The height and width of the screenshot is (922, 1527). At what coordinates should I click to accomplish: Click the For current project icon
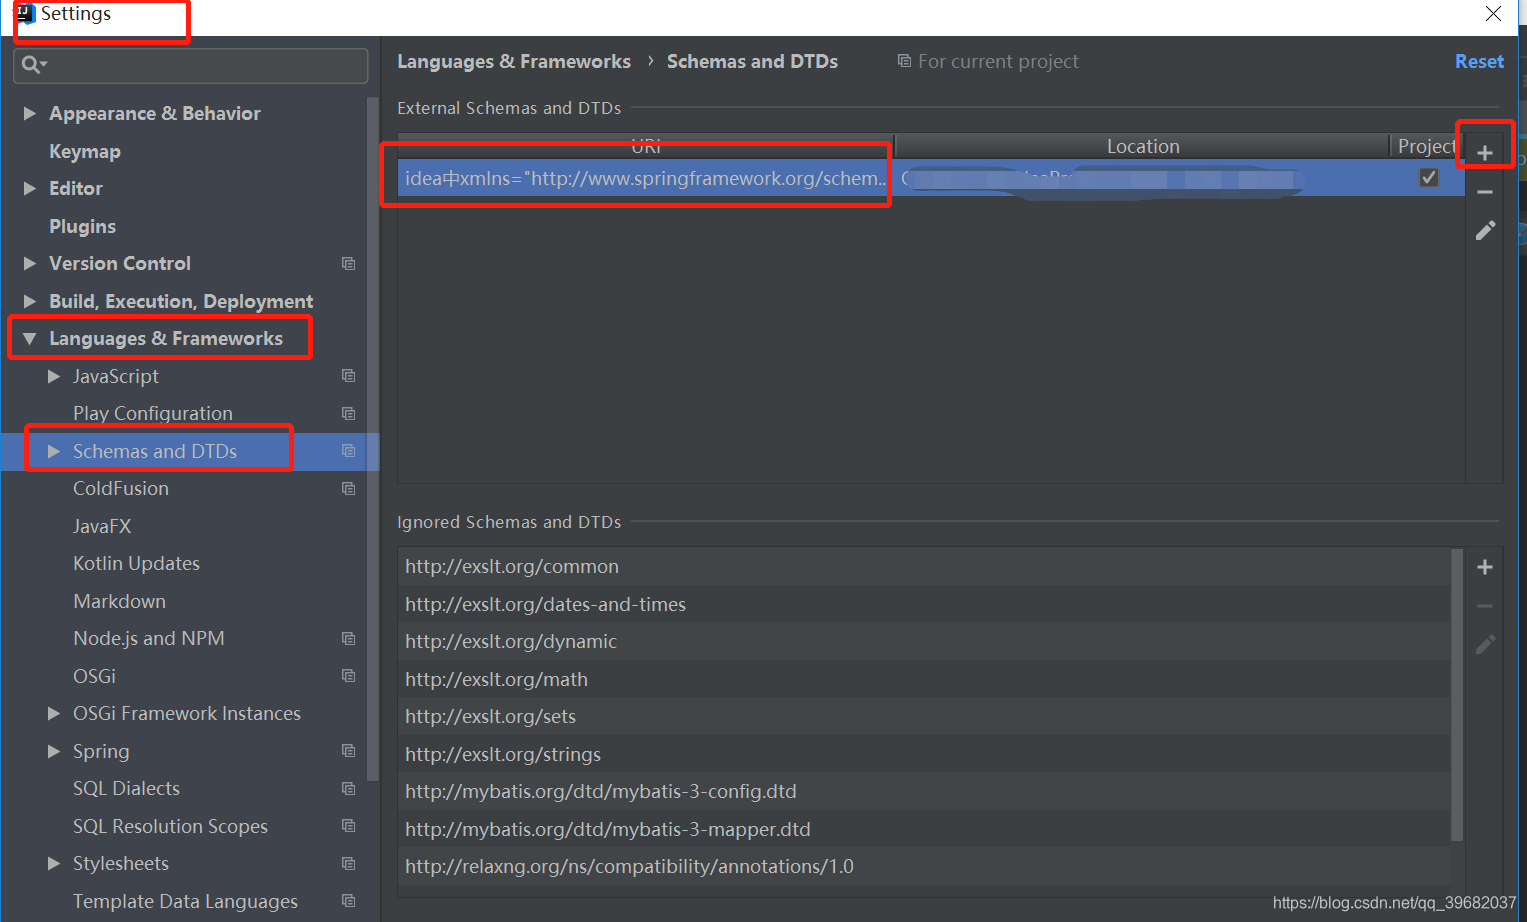tap(904, 61)
